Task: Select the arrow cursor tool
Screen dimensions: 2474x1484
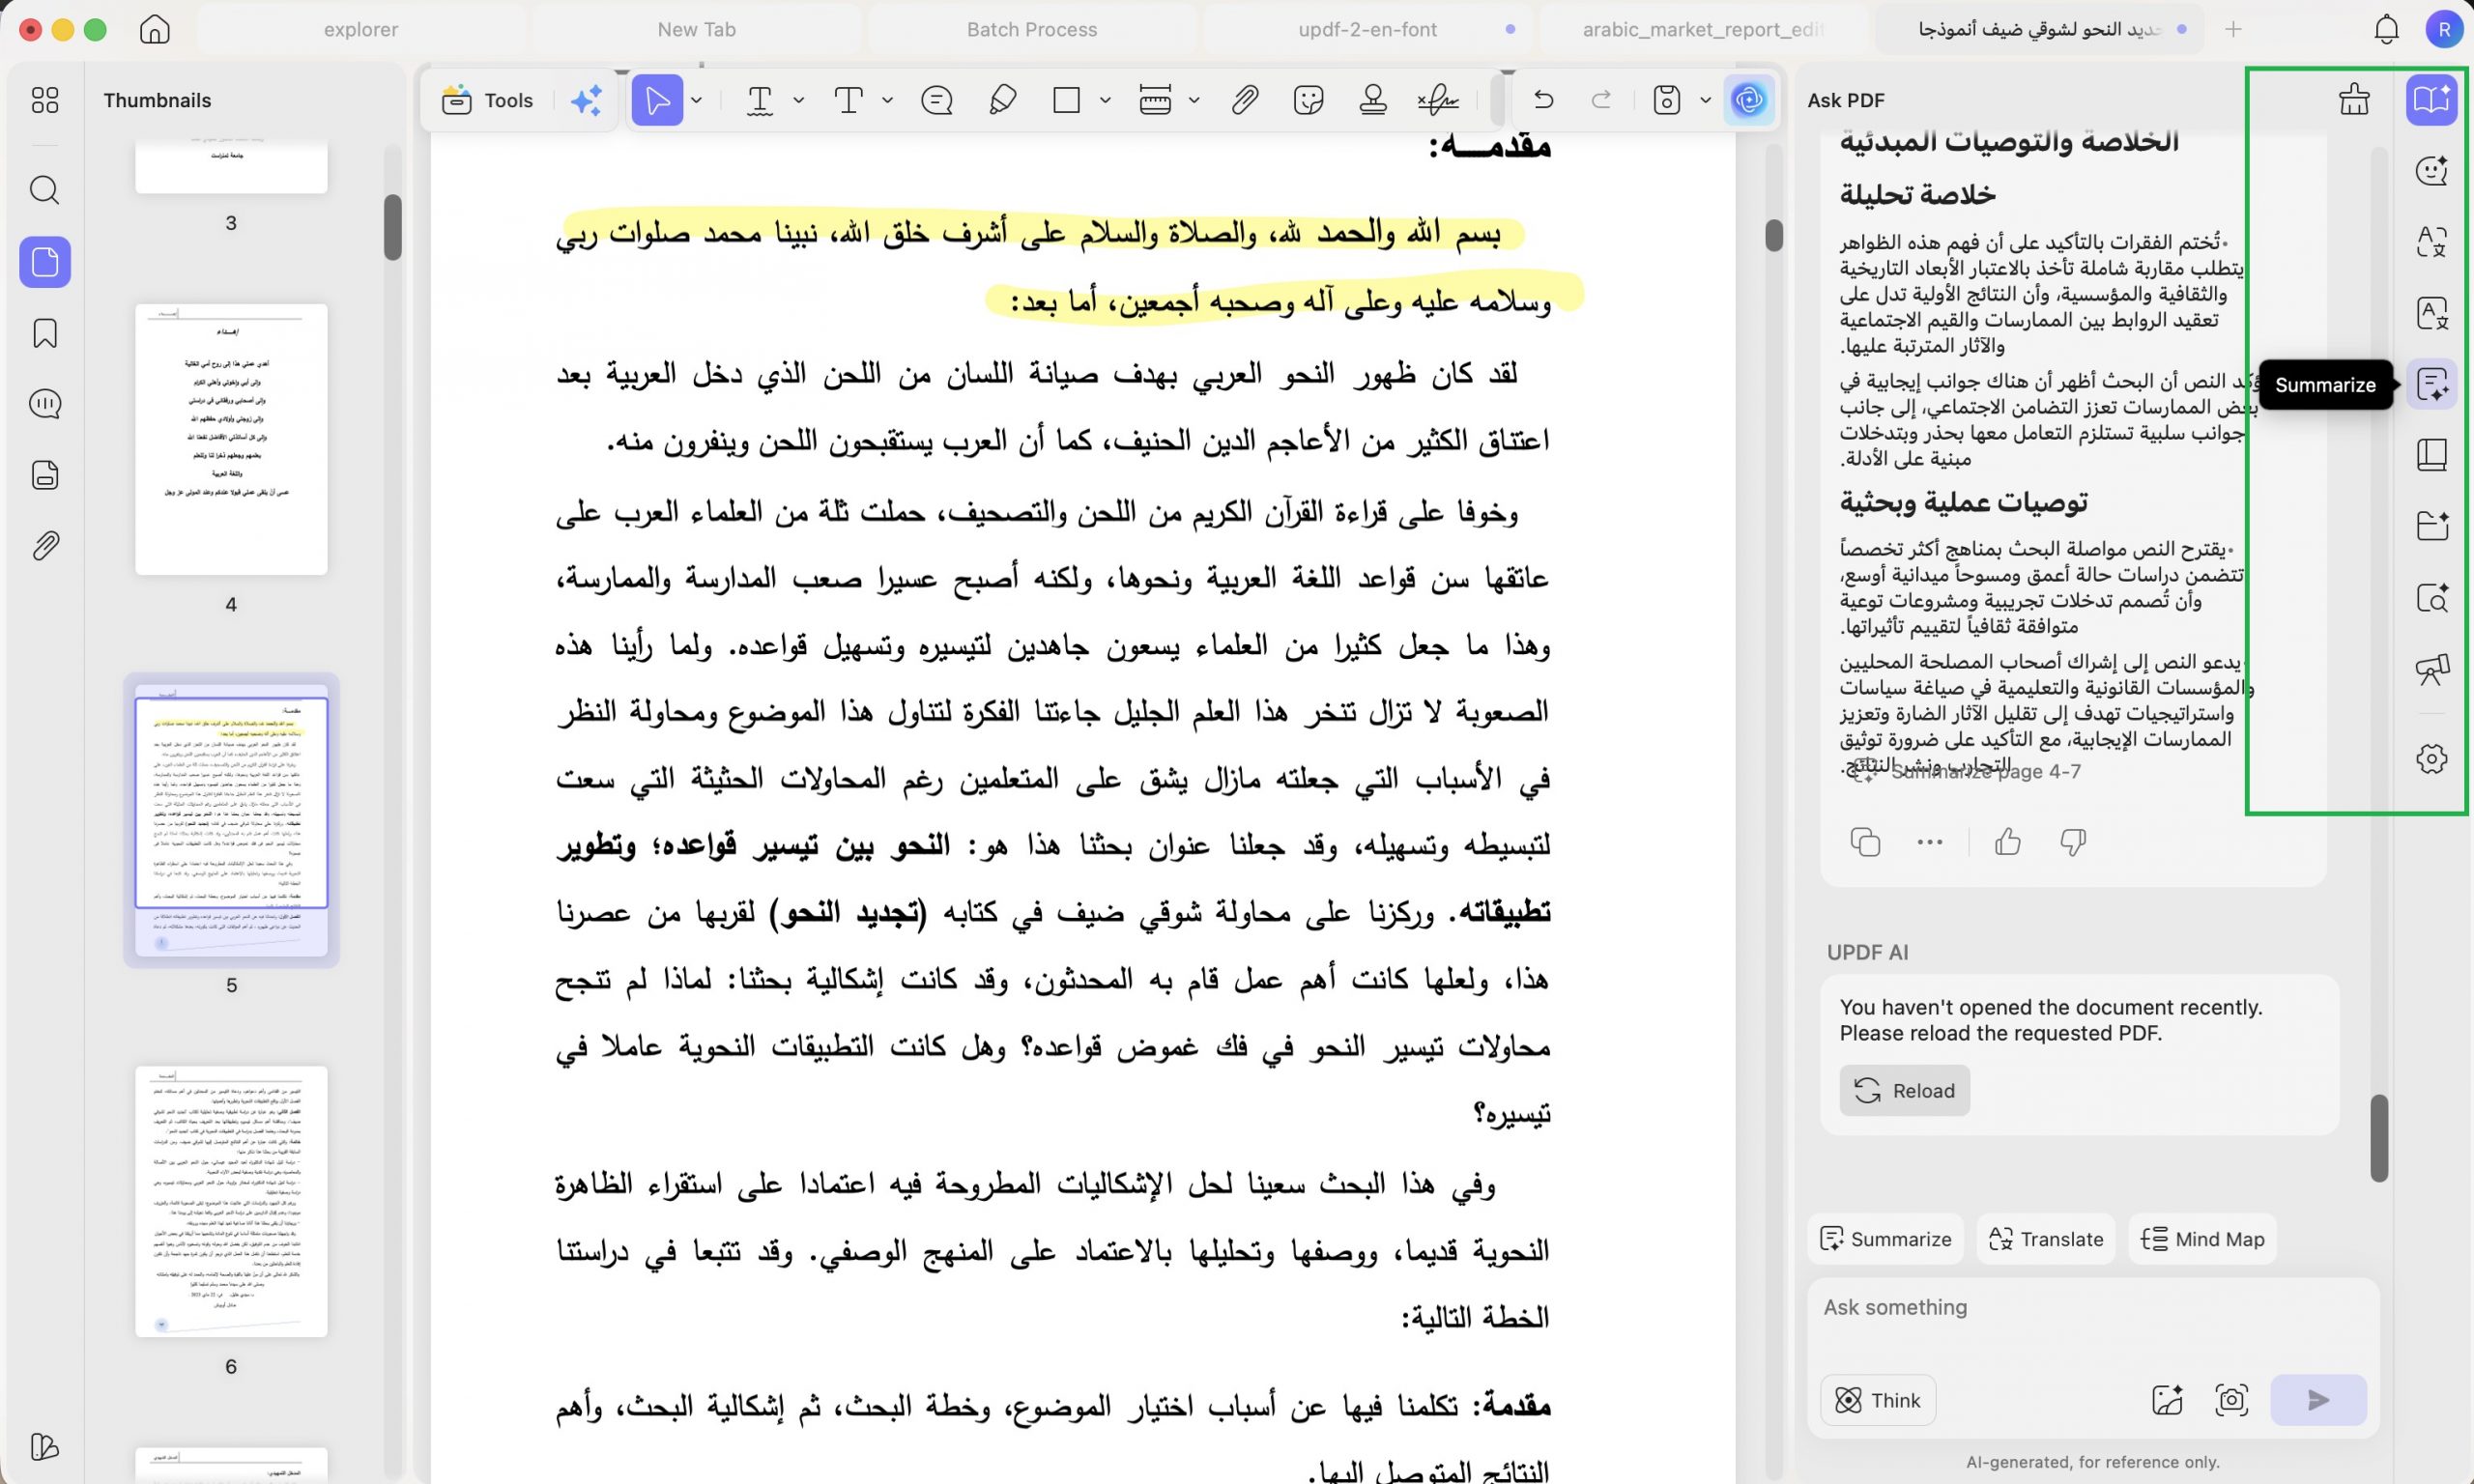Action: click(658, 100)
